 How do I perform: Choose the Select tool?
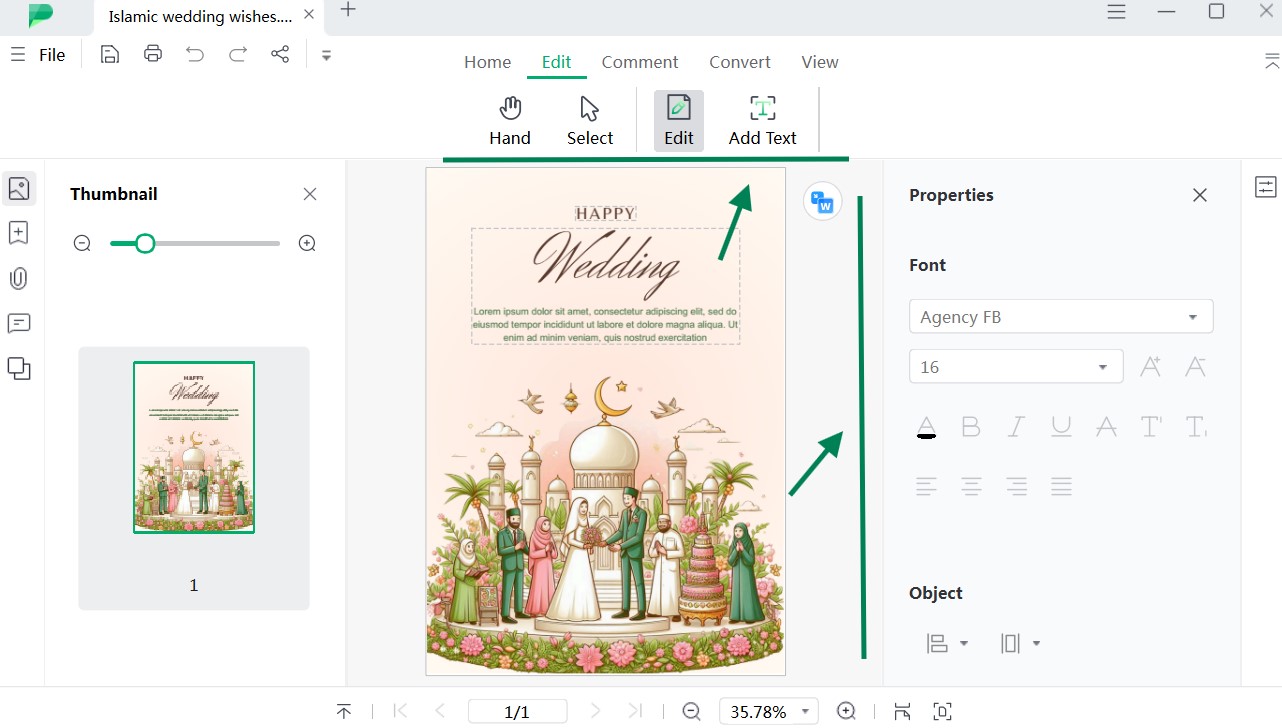590,122
